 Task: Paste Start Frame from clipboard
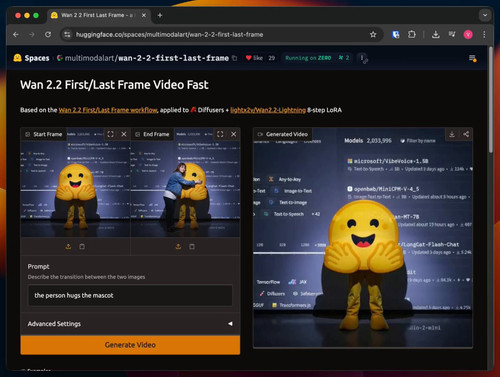(x=82, y=247)
